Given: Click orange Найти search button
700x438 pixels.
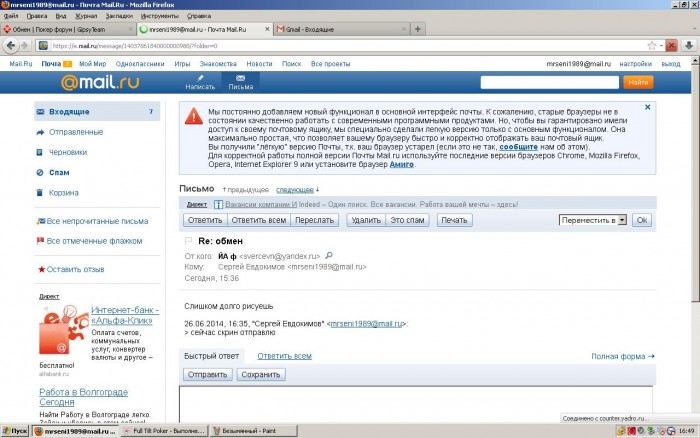Looking at the screenshot, I should (x=638, y=82).
